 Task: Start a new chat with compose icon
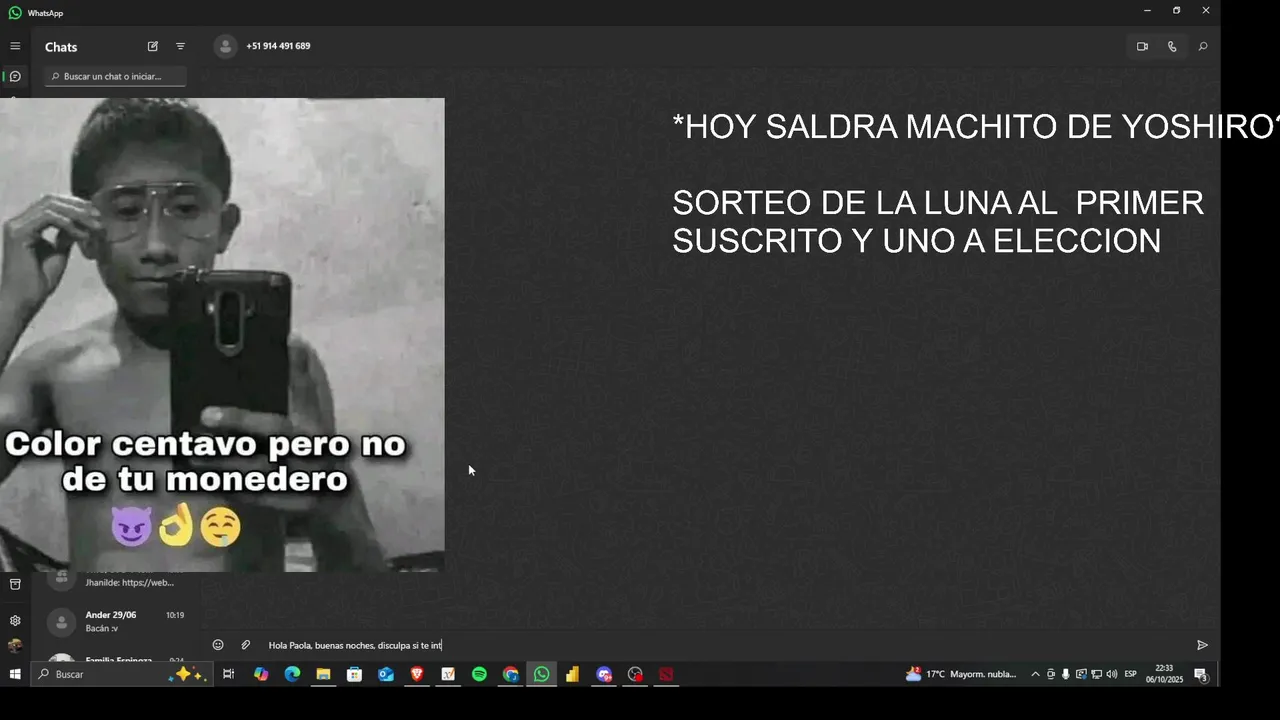153,46
